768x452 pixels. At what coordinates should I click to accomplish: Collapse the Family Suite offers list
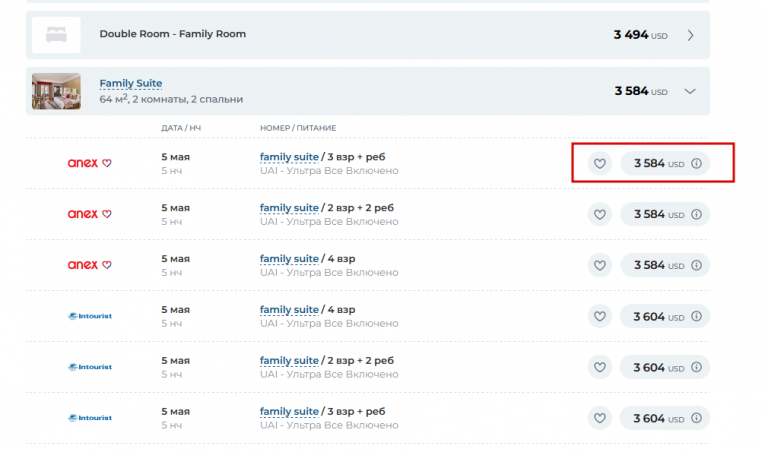pos(690,92)
